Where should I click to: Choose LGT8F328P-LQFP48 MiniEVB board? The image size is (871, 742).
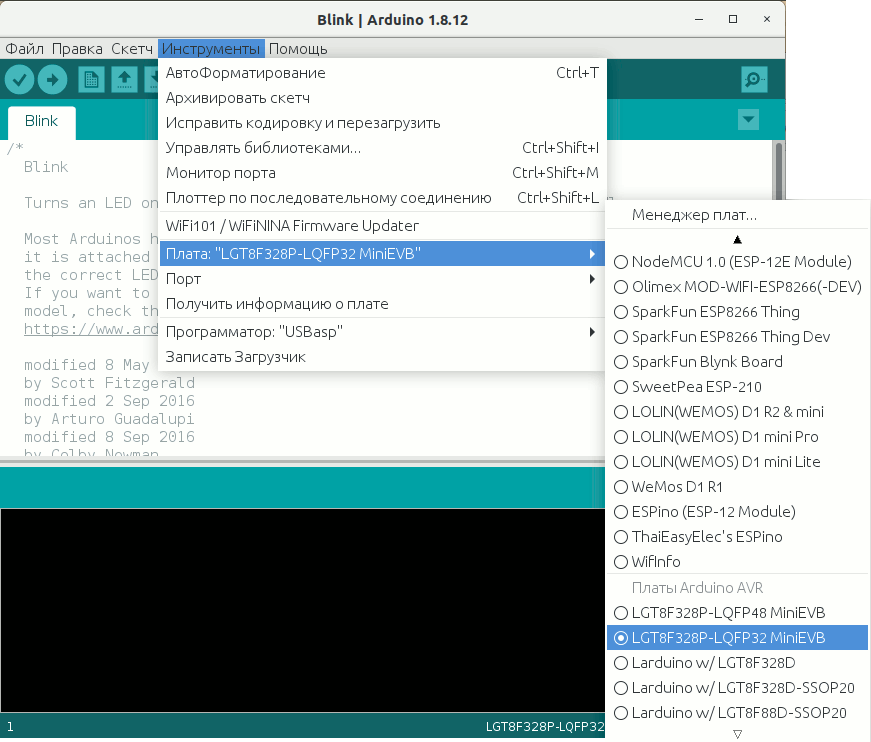737,613
